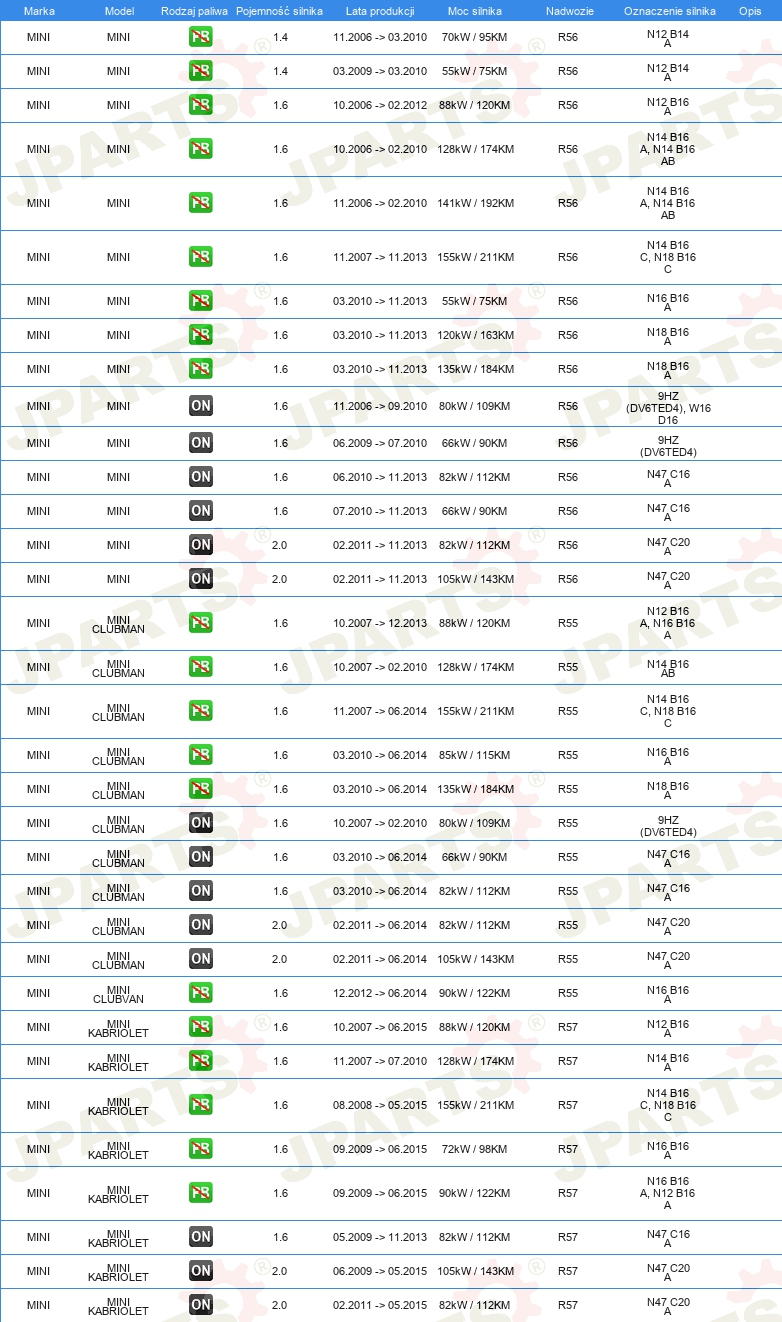Click petrol icon in R56 135kW / 184KM row
The width and height of the screenshot is (782, 1322).
(201, 369)
